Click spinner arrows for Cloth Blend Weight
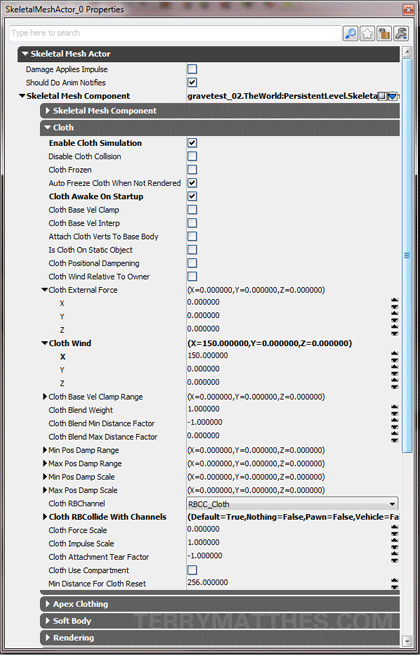Screen dimensions: 420x655 tap(395, 410)
